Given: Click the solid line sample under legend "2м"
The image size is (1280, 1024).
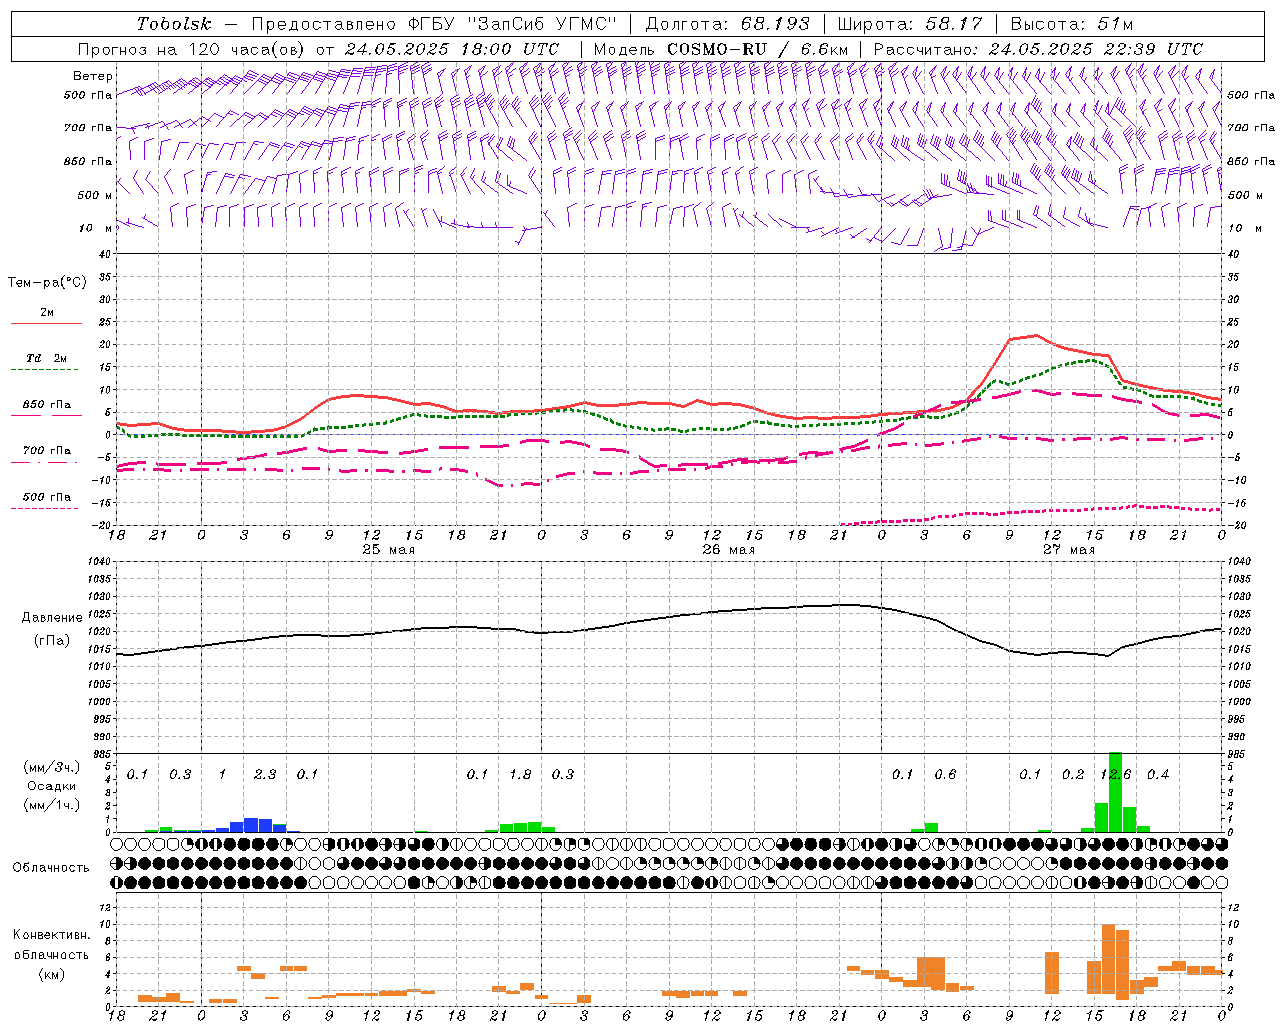Looking at the screenshot, I should 45,324.
